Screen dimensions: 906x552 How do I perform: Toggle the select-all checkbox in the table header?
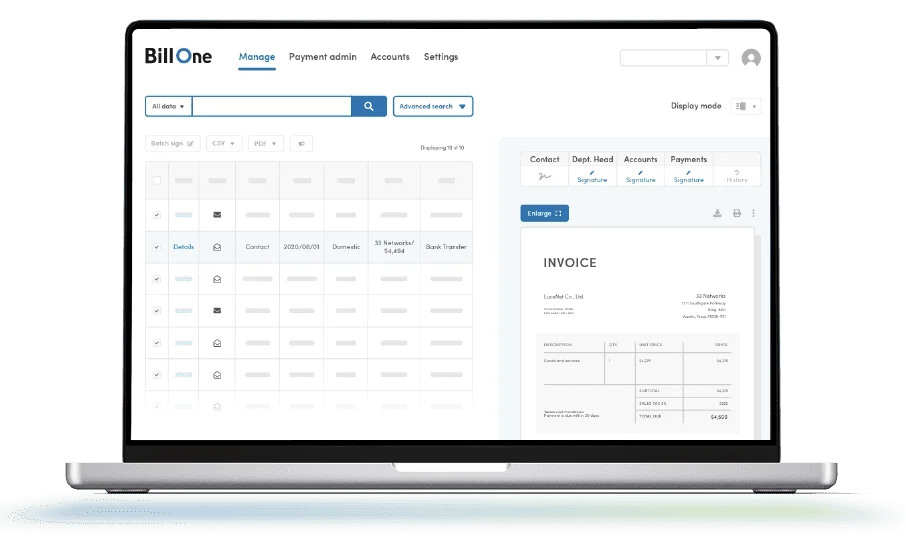pos(157,180)
